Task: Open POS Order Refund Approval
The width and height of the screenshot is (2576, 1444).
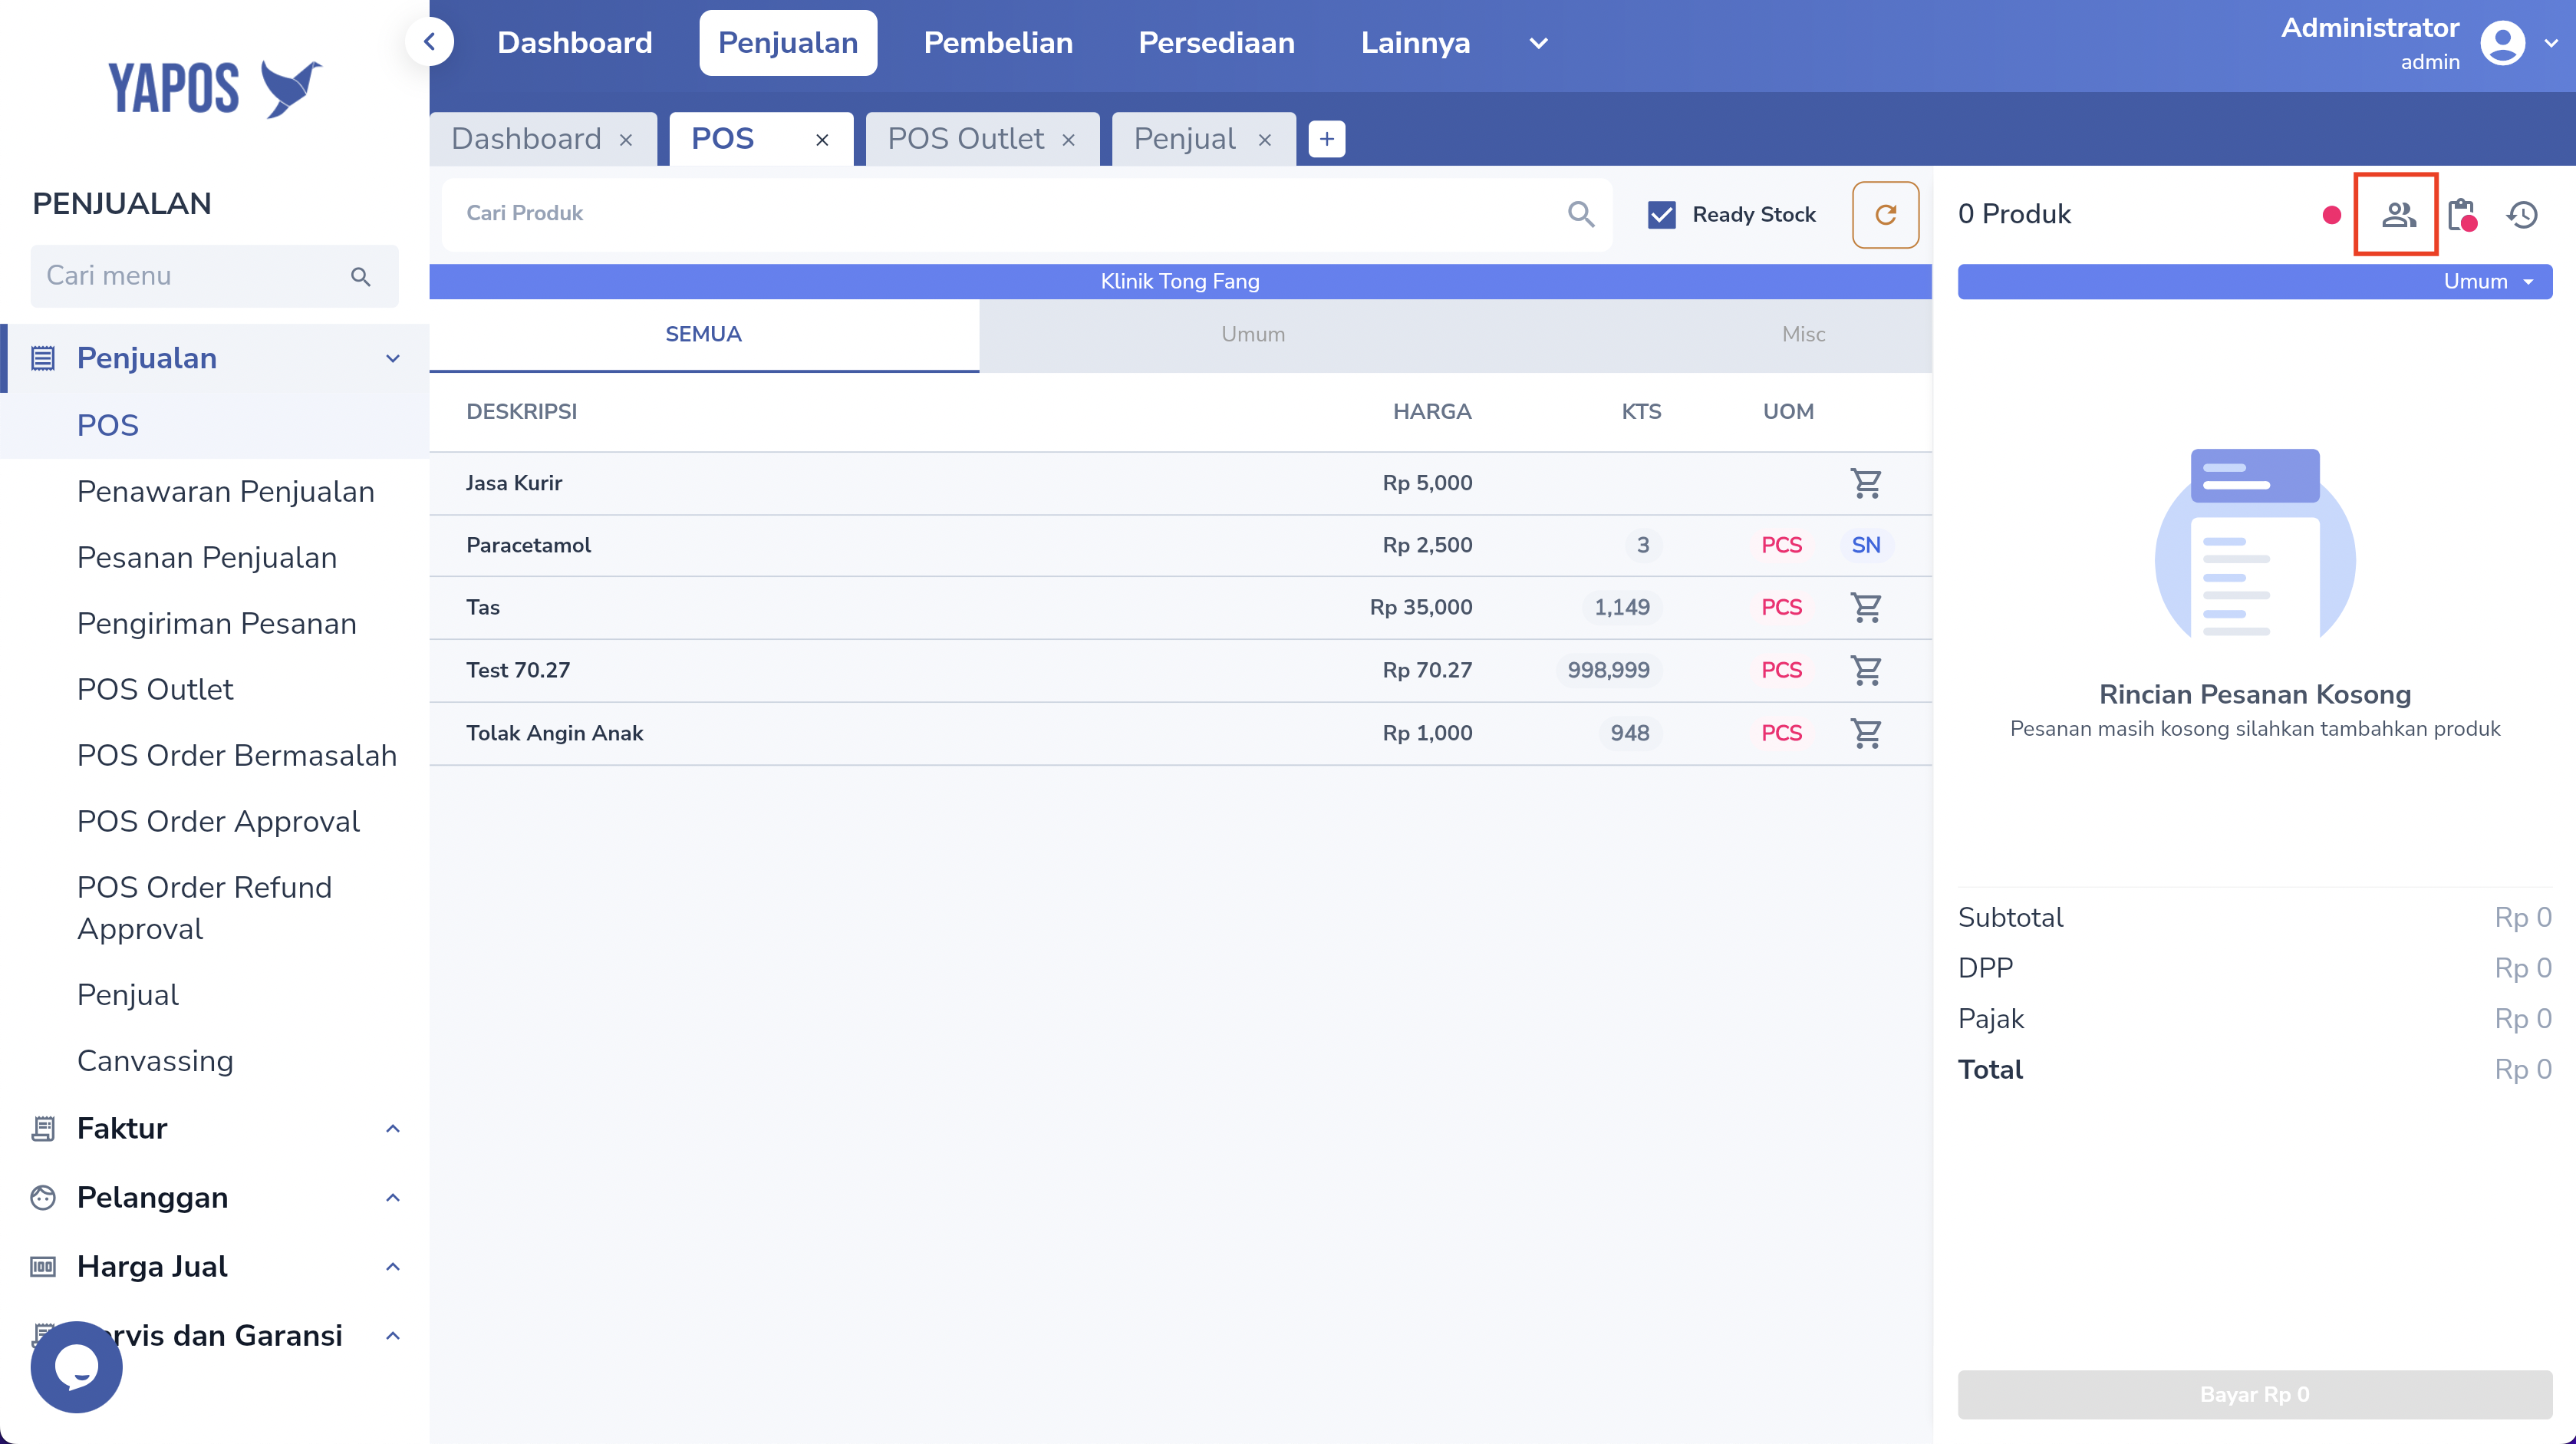Action: (x=204, y=908)
